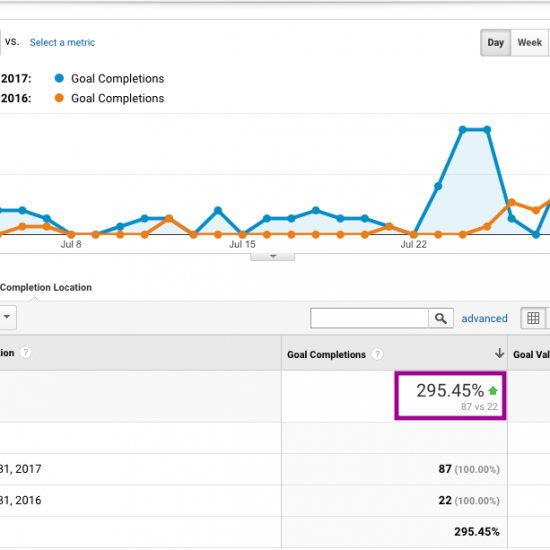Switch graph to Week view
Screen dimensions: 550x550
(529, 42)
